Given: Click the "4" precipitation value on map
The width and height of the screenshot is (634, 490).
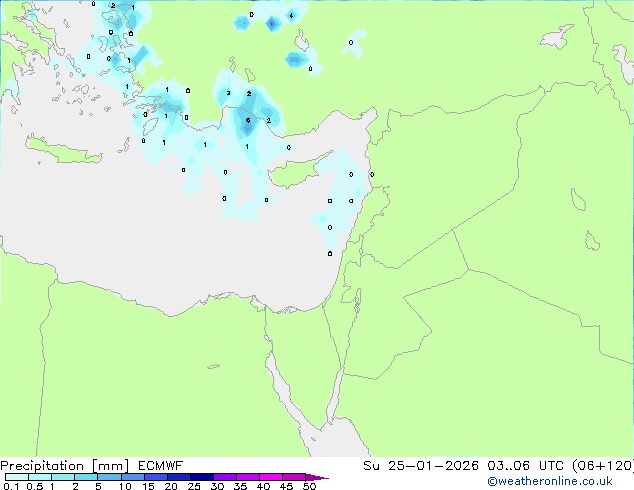Looking at the screenshot, I should [x=292, y=16].
